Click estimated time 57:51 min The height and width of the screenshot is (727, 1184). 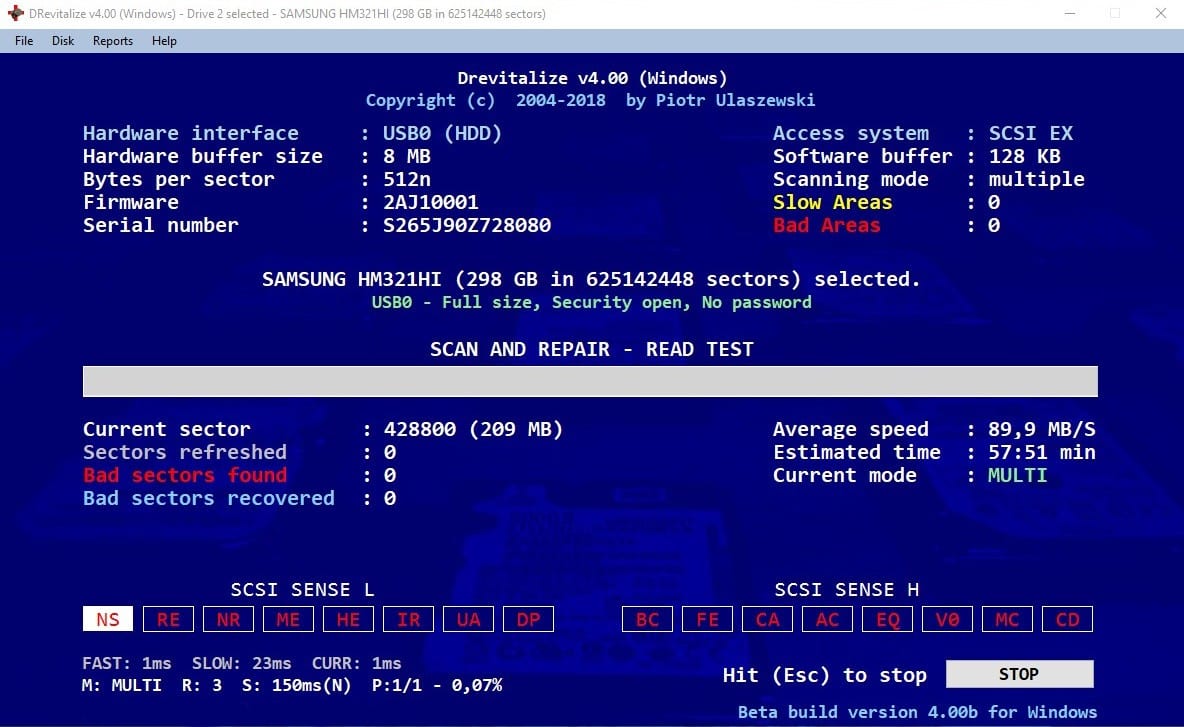[x=1041, y=452]
